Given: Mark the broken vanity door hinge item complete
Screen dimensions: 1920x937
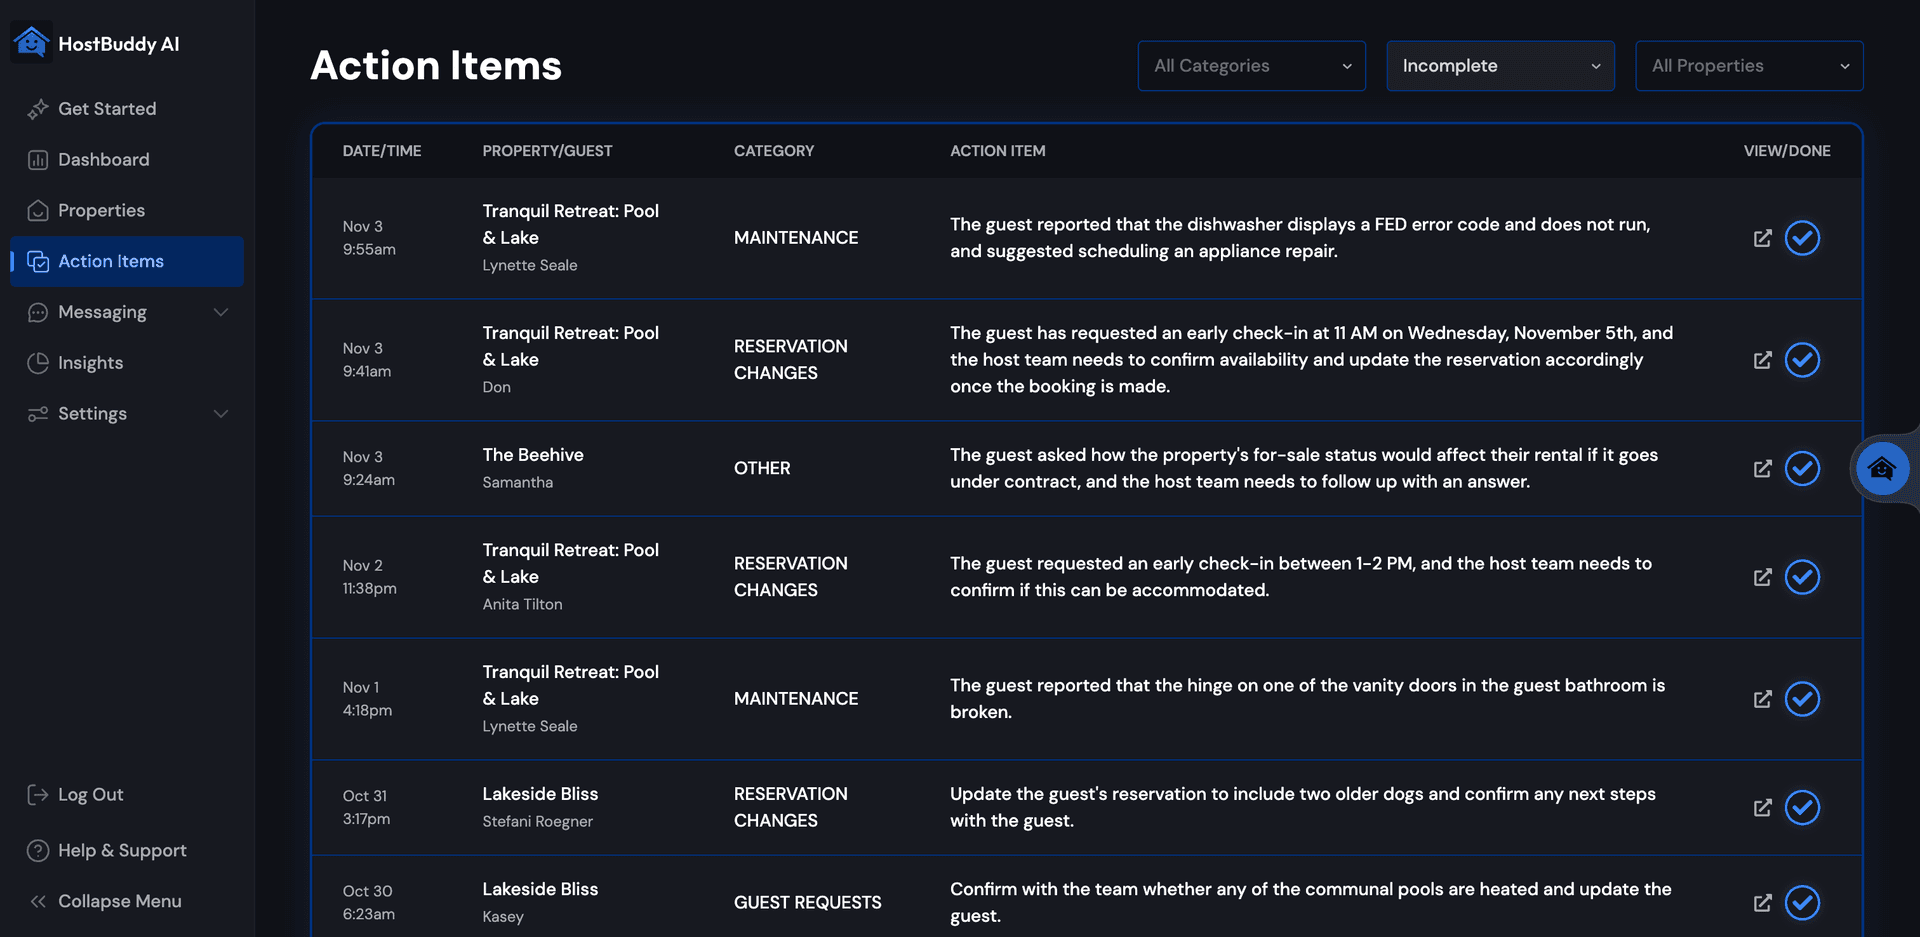Looking at the screenshot, I should click(1803, 699).
